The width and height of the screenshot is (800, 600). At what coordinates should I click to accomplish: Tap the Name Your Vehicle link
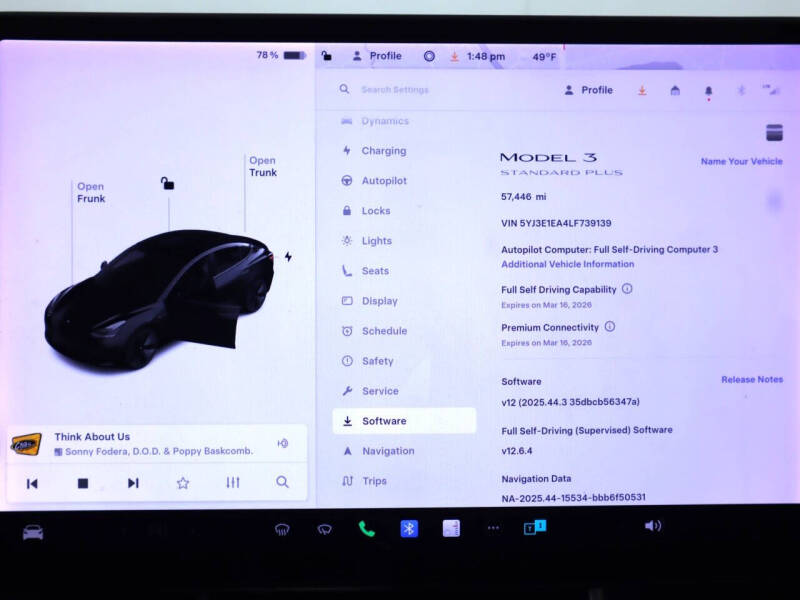point(740,161)
